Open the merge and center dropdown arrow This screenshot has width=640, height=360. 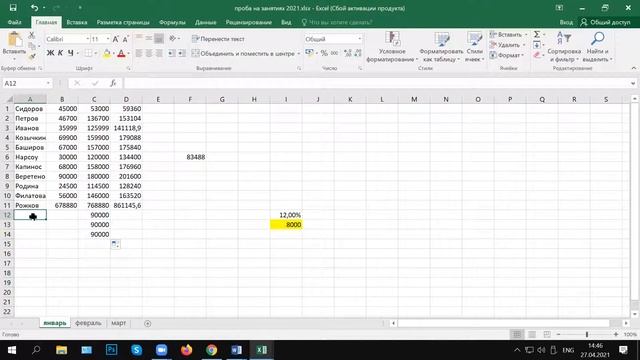(299, 53)
